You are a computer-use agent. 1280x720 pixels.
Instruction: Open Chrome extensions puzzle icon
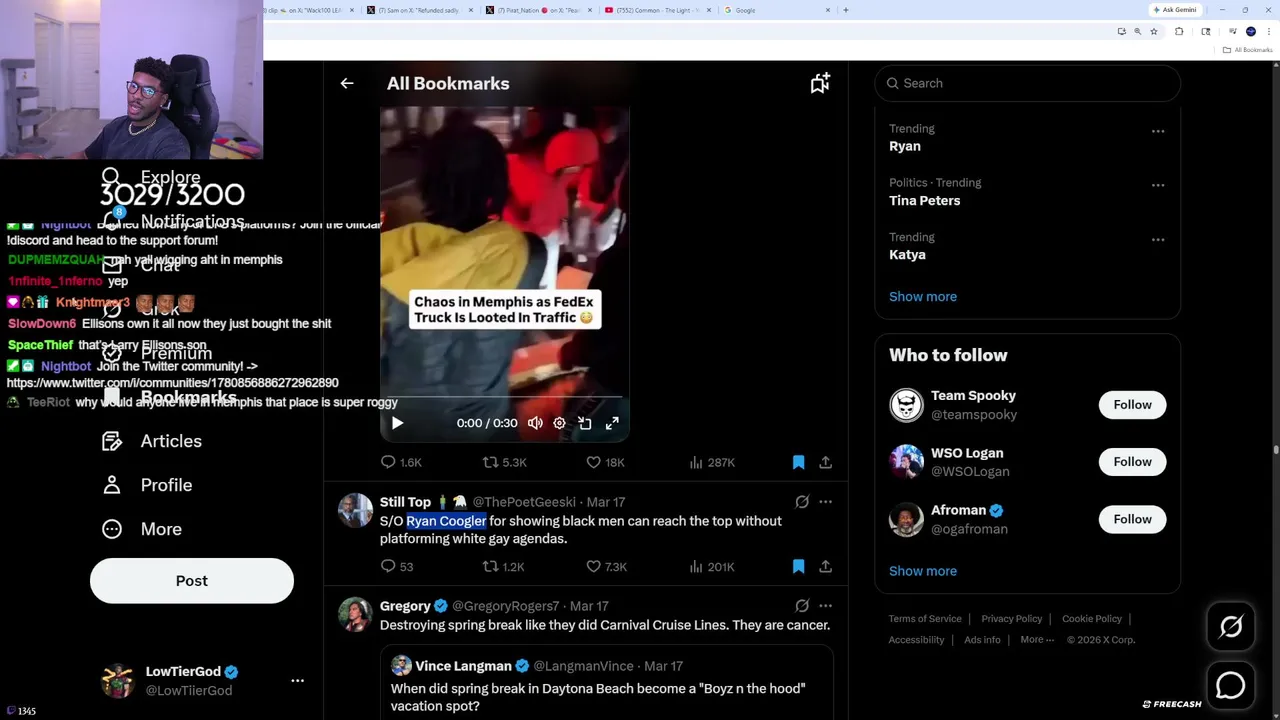1178,32
